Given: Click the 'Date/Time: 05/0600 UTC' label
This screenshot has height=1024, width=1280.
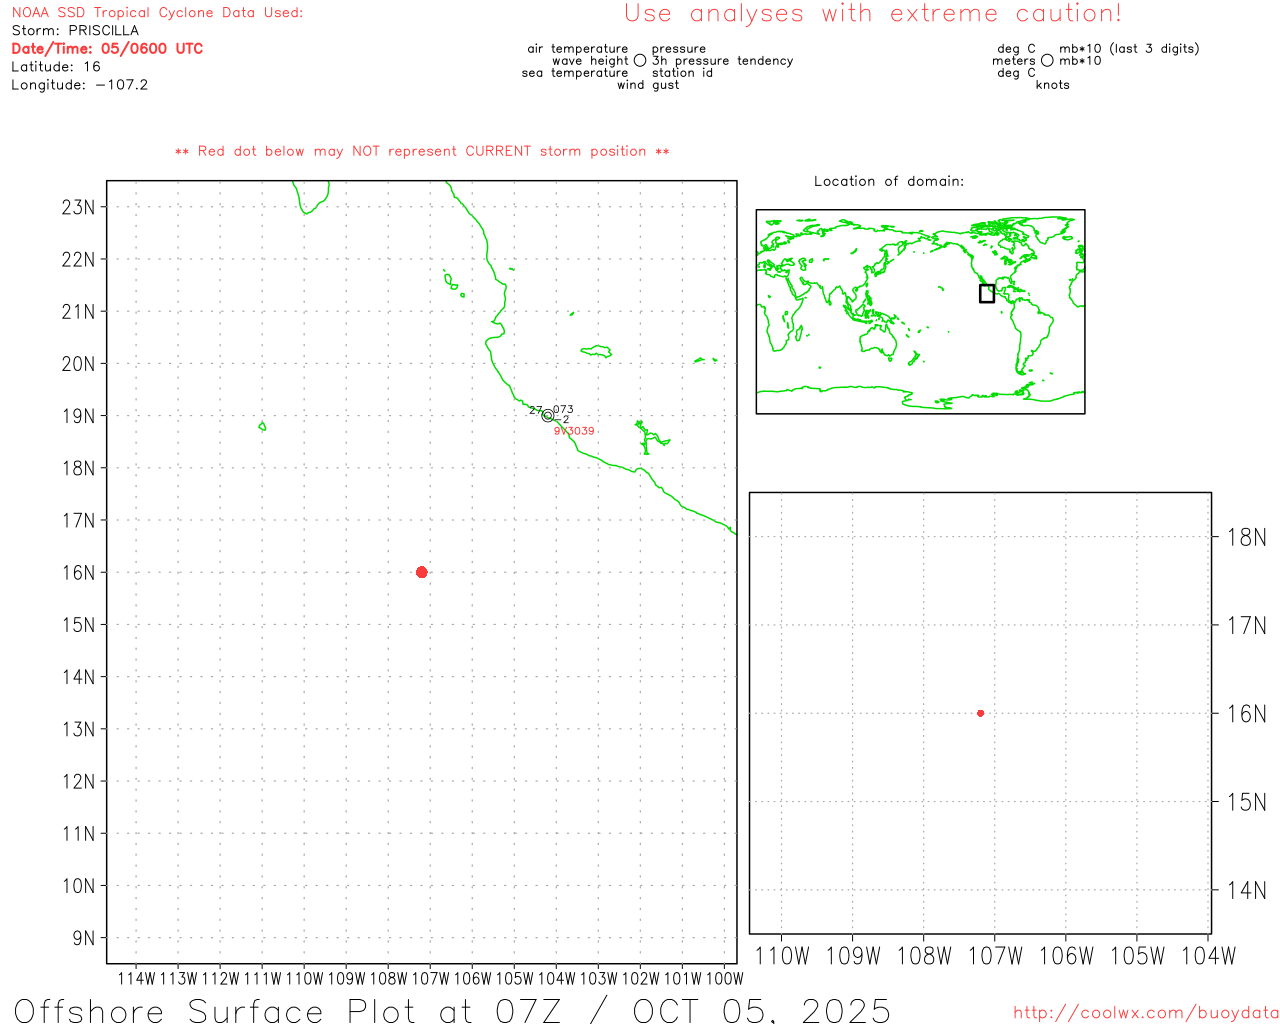Looking at the screenshot, I should [x=107, y=49].
